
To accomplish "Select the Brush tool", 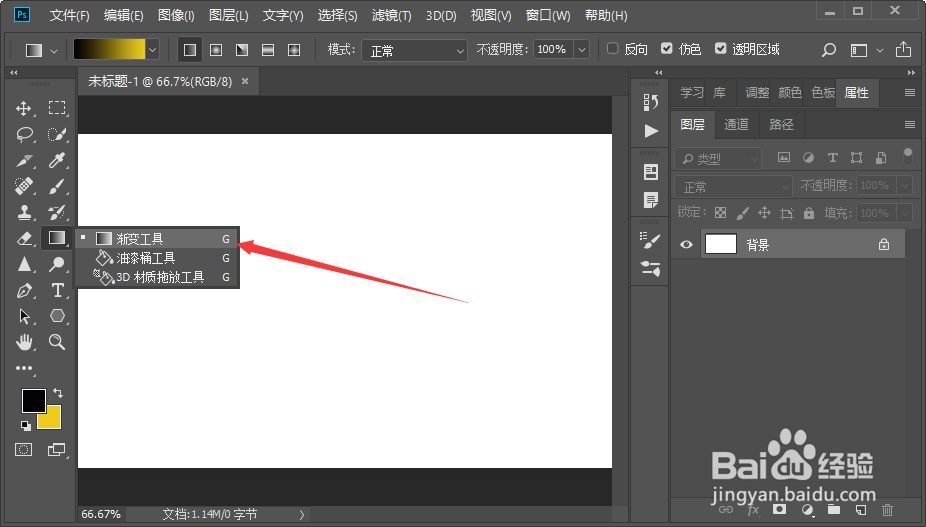I will point(57,186).
